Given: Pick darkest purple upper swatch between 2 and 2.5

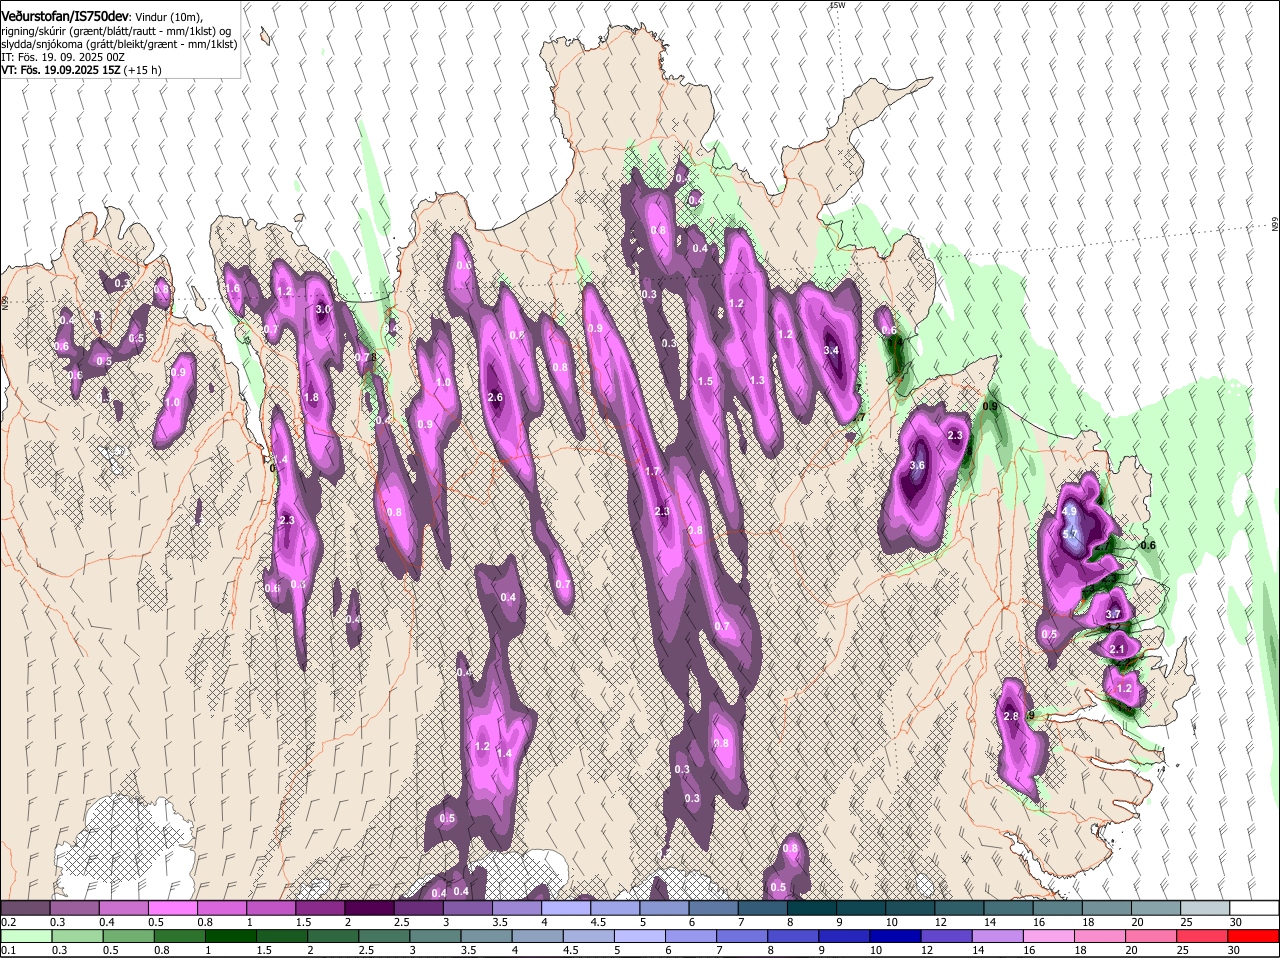Looking at the screenshot, I should point(369,907).
